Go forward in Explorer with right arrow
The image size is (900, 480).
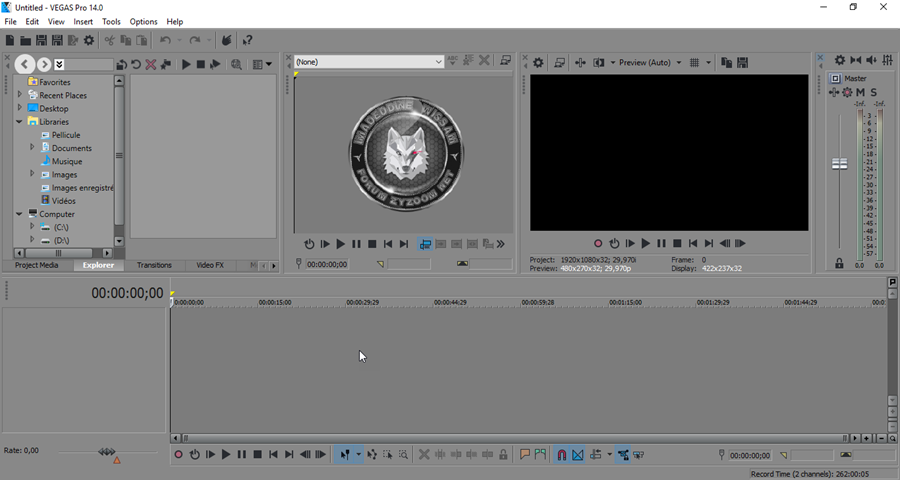coord(44,64)
